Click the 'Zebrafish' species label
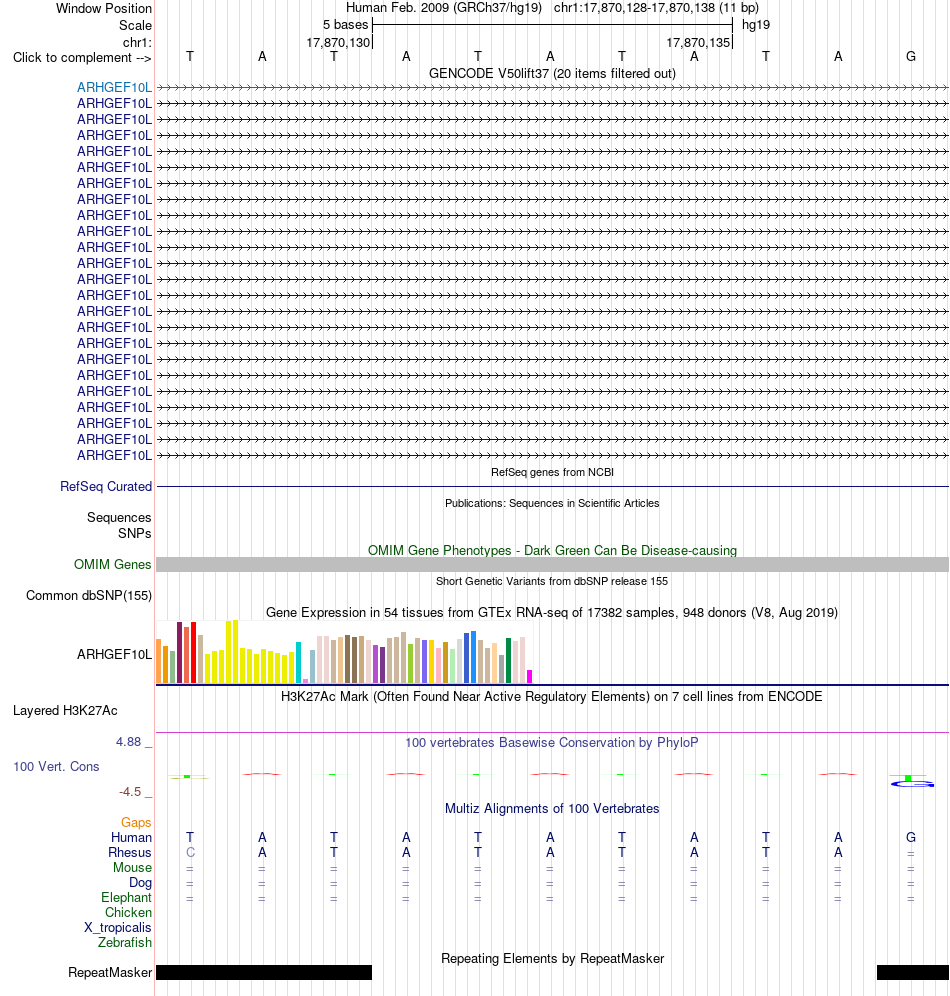Screen dimensions: 950x996 (124, 943)
